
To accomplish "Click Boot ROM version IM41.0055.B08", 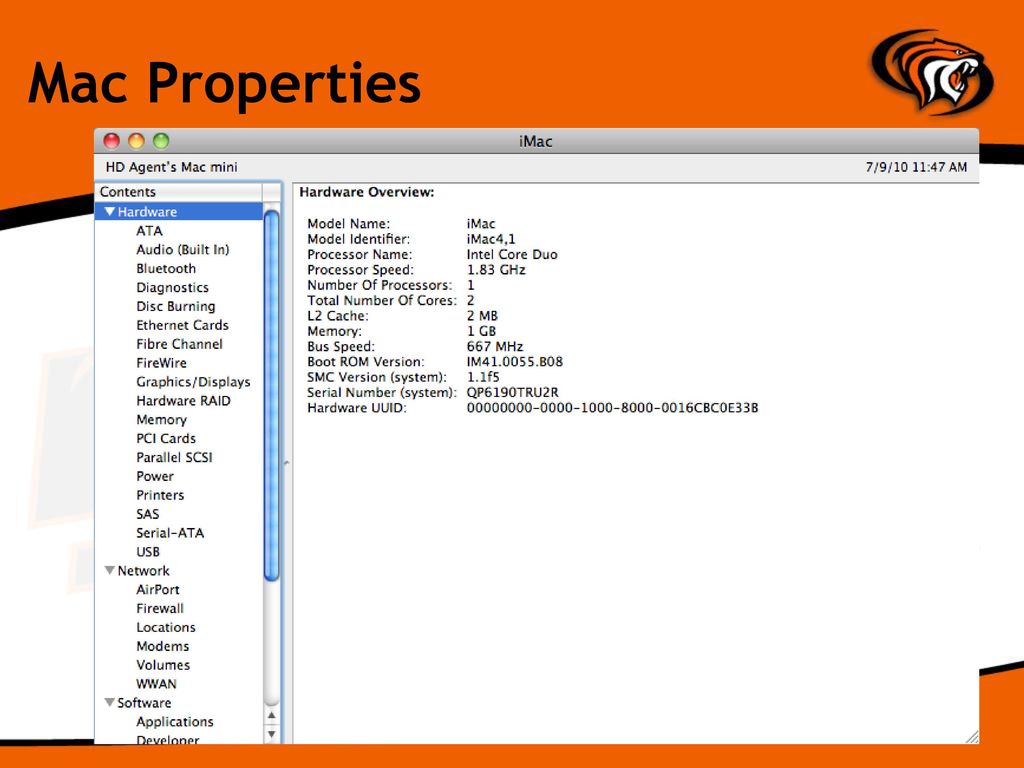I will (x=515, y=362).
